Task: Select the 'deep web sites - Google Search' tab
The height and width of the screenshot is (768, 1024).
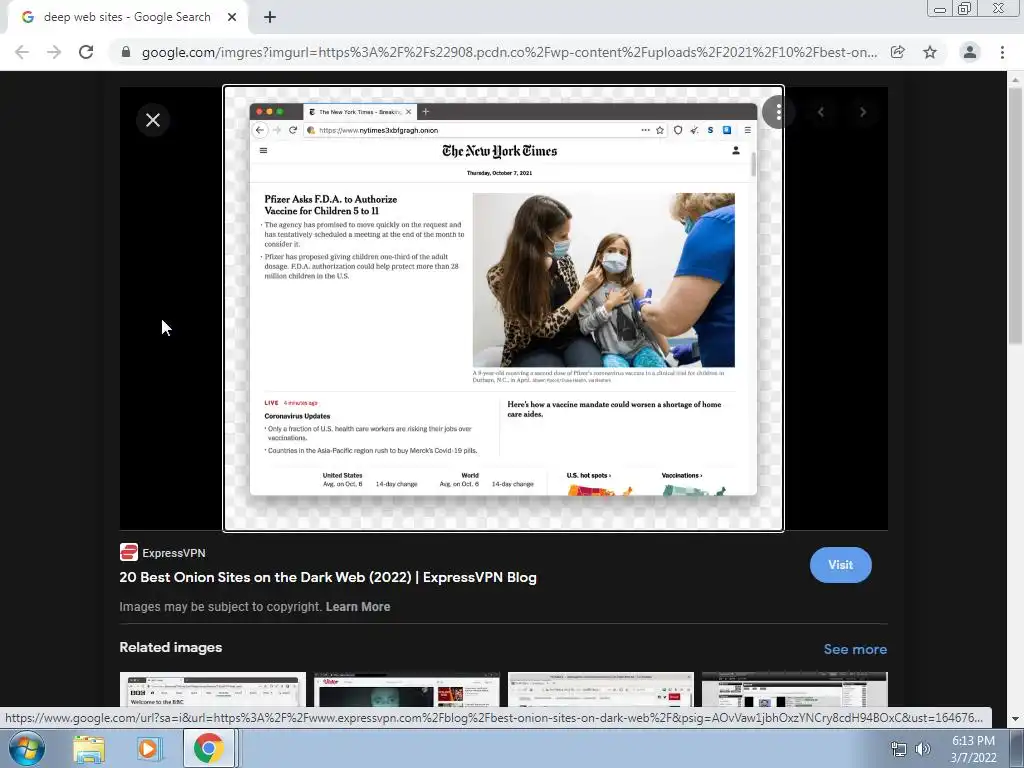Action: 127,17
